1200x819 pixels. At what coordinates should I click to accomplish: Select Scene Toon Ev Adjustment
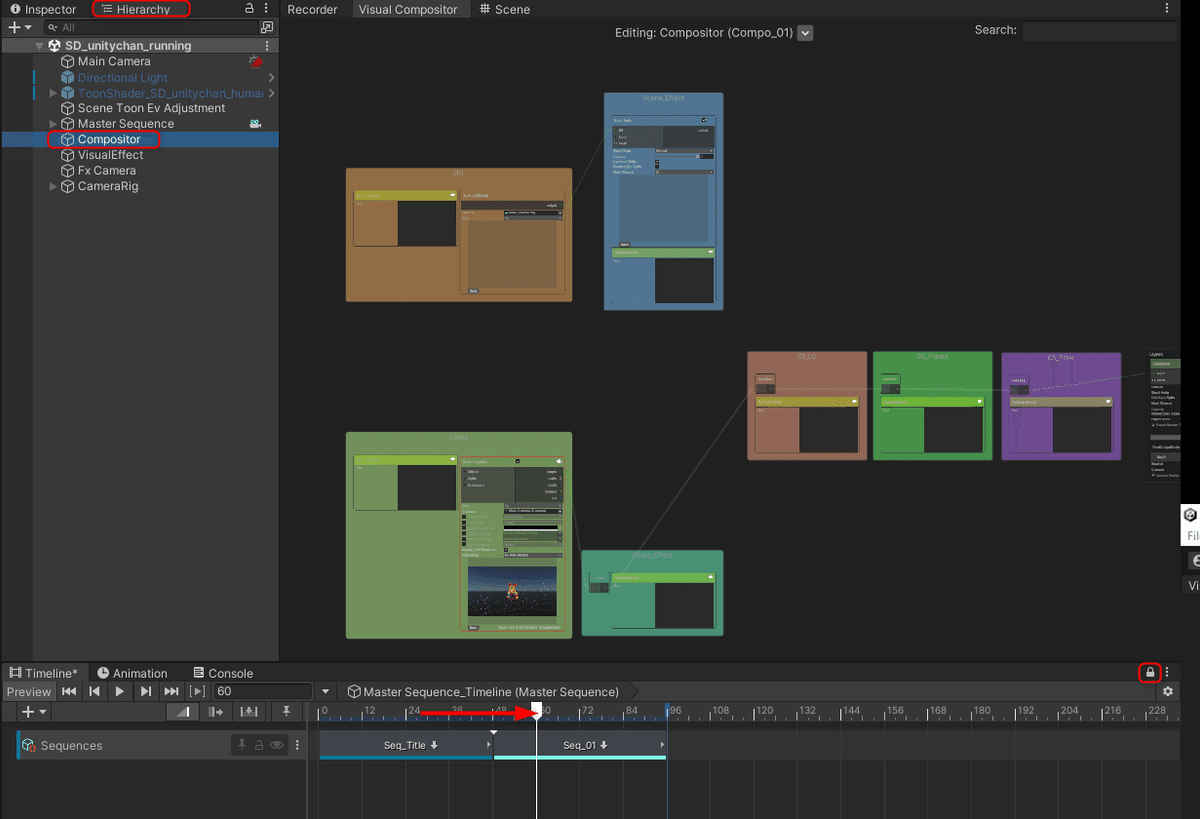pyautogui.click(x=151, y=108)
